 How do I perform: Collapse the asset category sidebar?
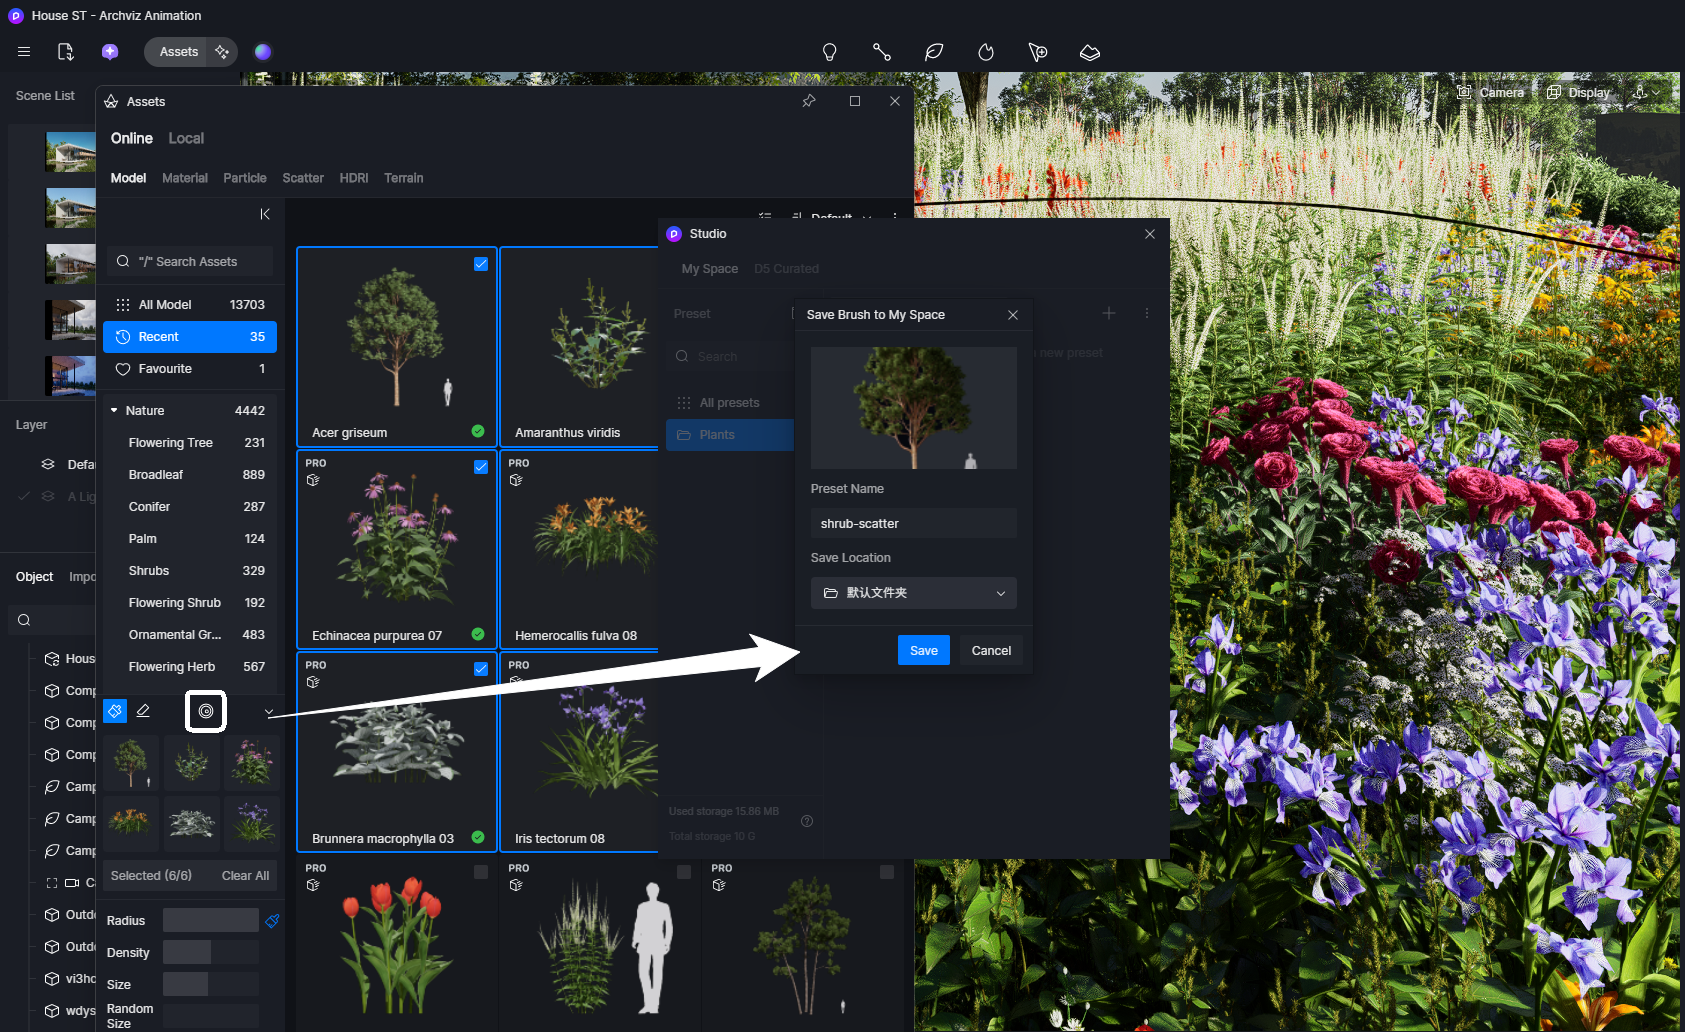[x=265, y=214]
